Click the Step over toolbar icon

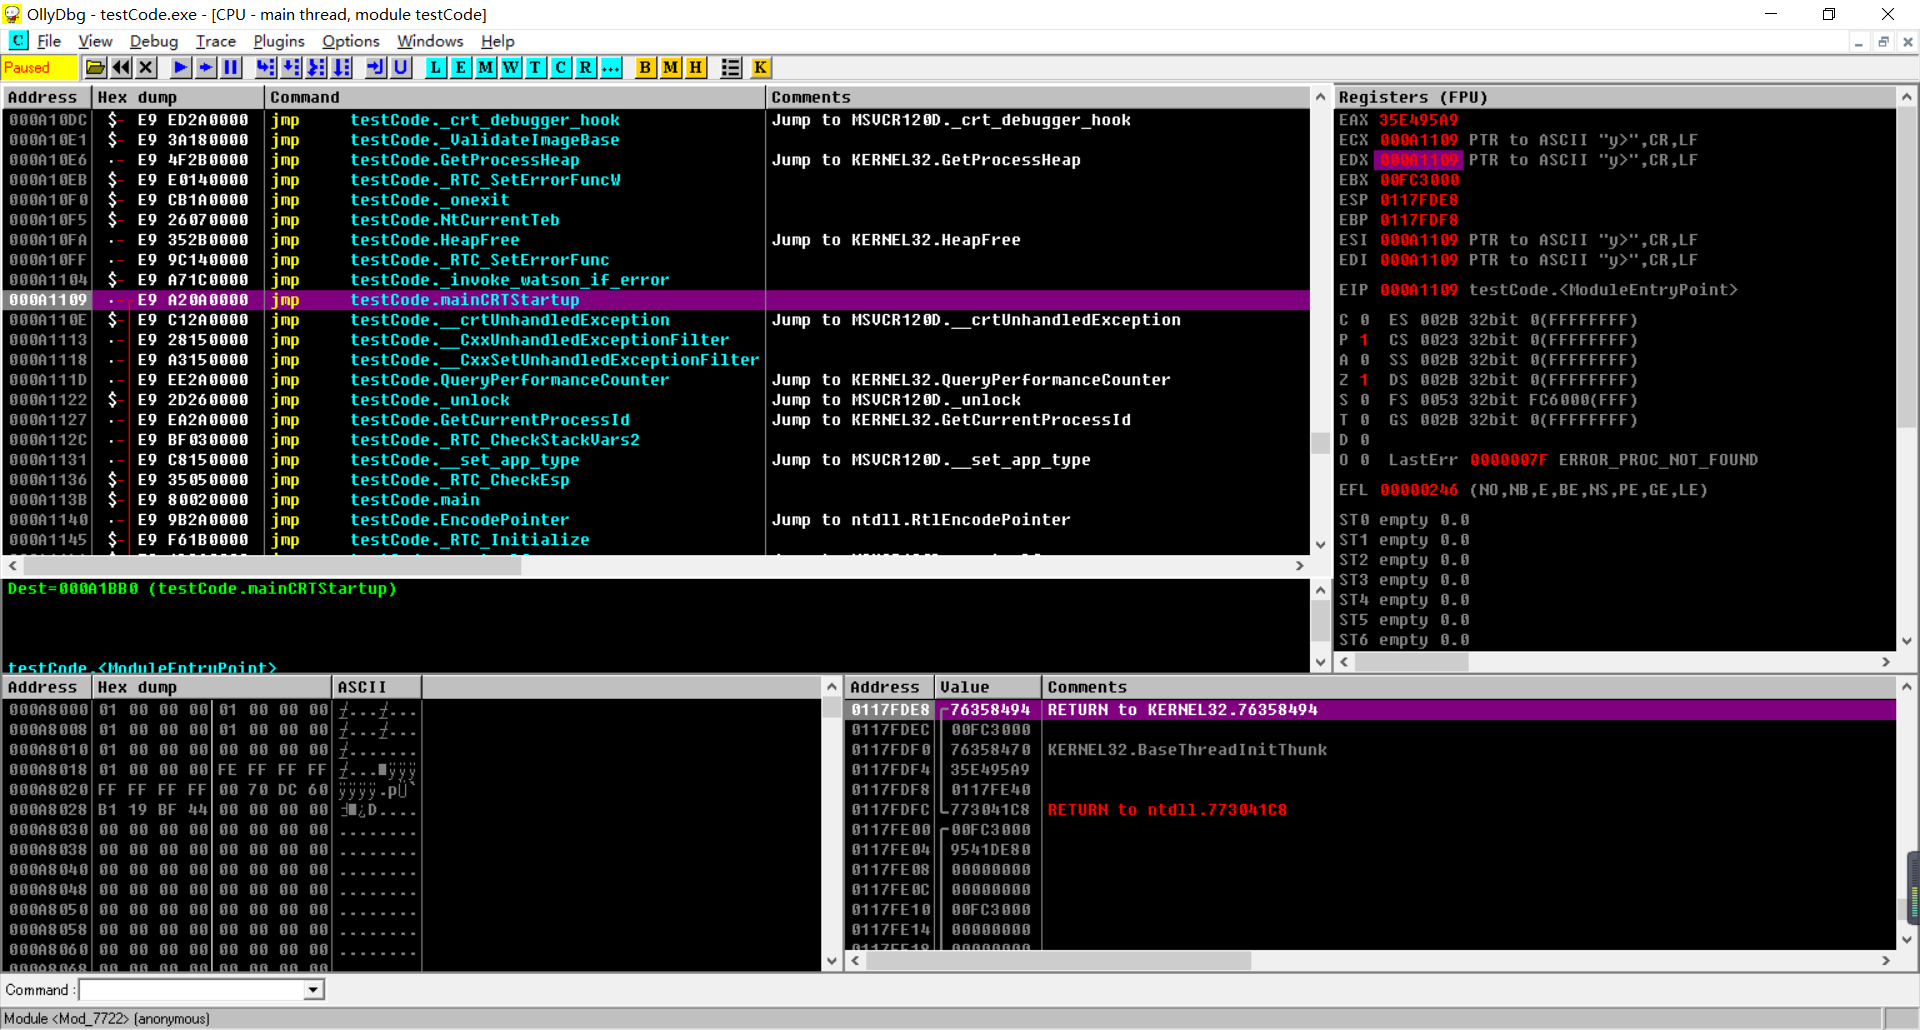tap(291, 68)
